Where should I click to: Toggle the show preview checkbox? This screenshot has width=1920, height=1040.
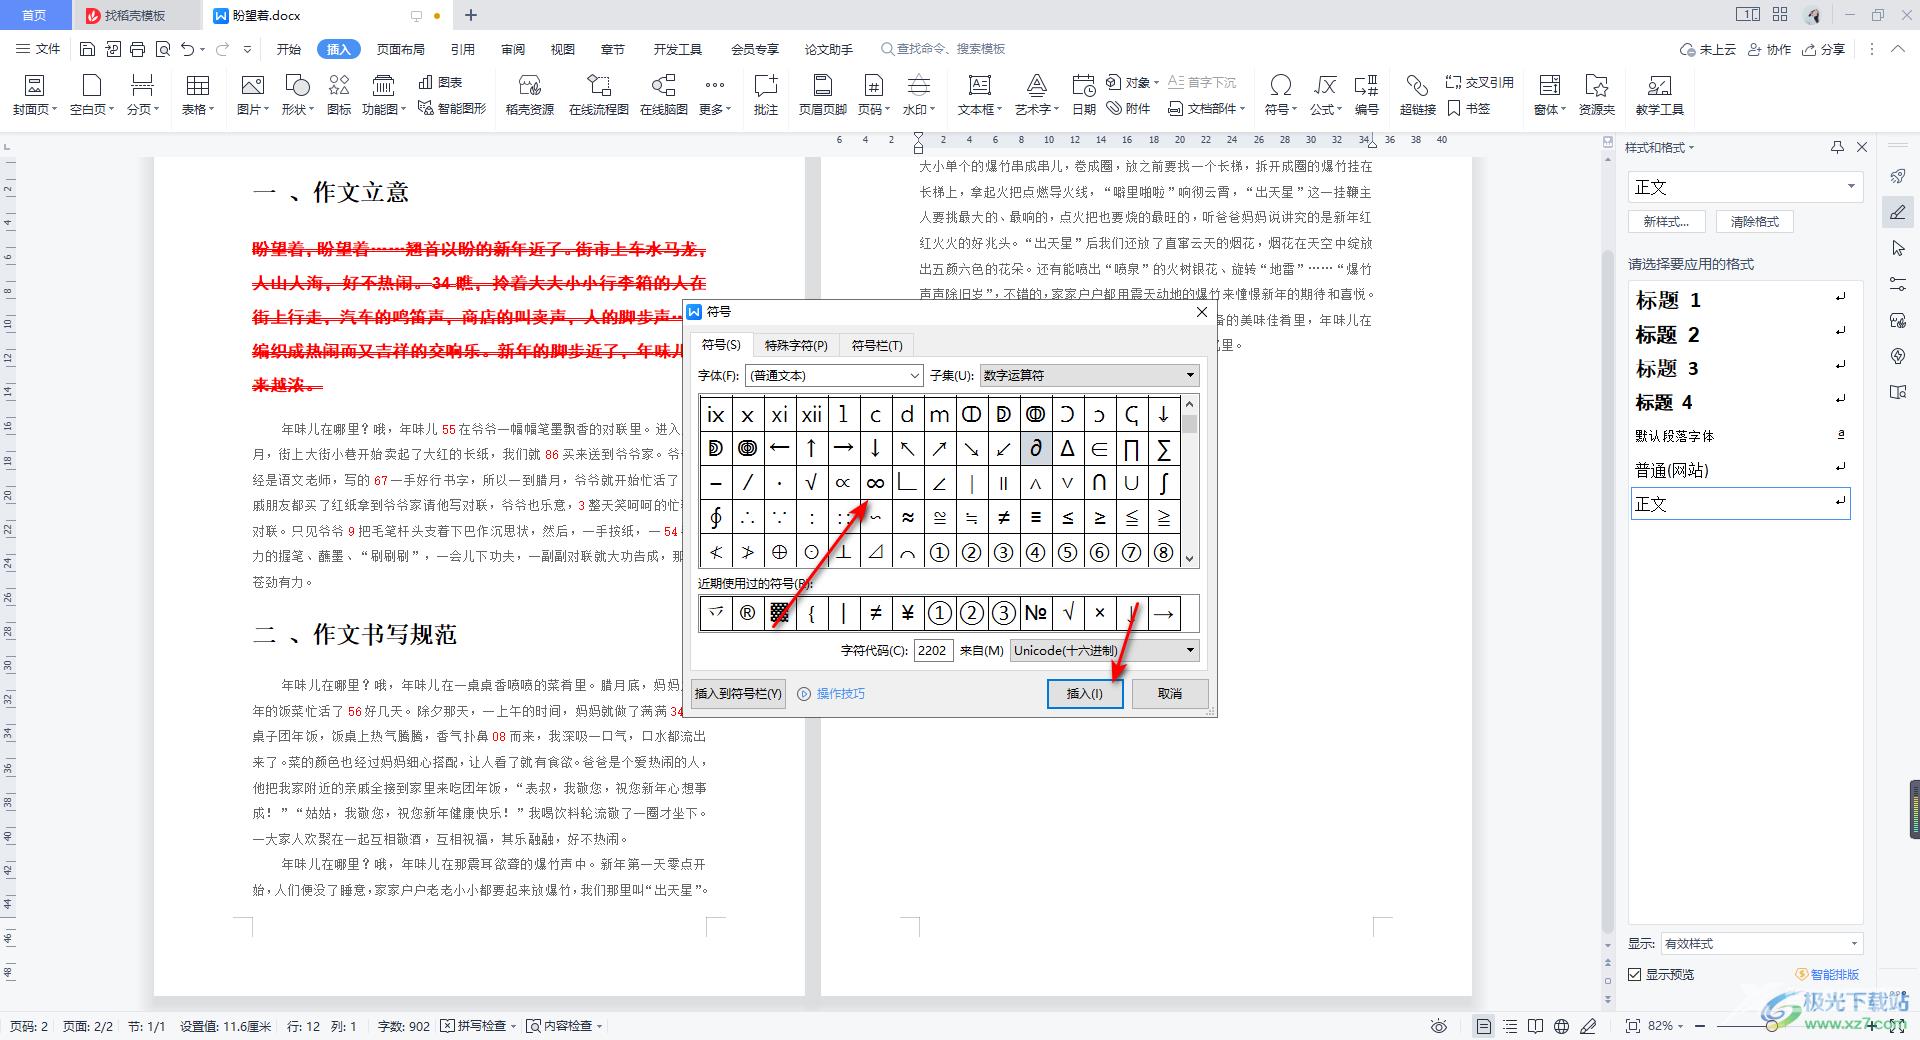pos(1634,974)
